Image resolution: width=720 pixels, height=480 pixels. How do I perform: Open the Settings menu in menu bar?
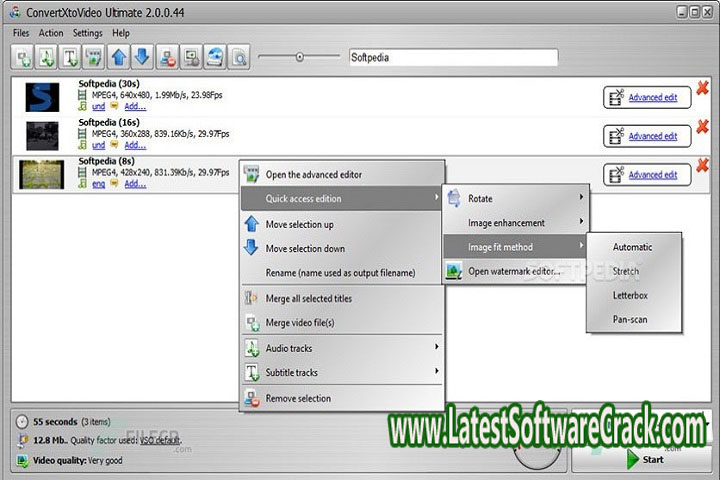(87, 33)
